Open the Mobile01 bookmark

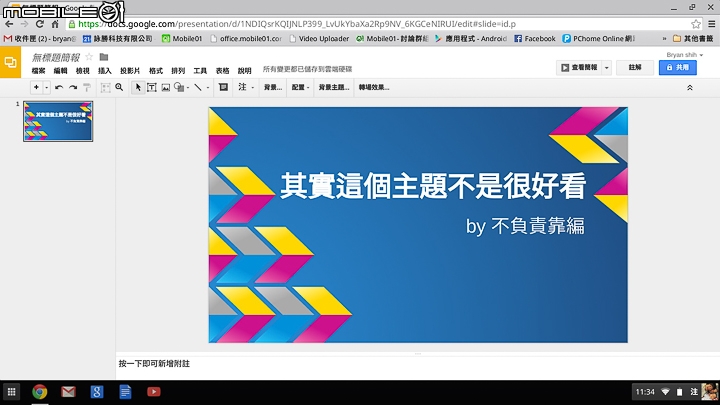182,39
